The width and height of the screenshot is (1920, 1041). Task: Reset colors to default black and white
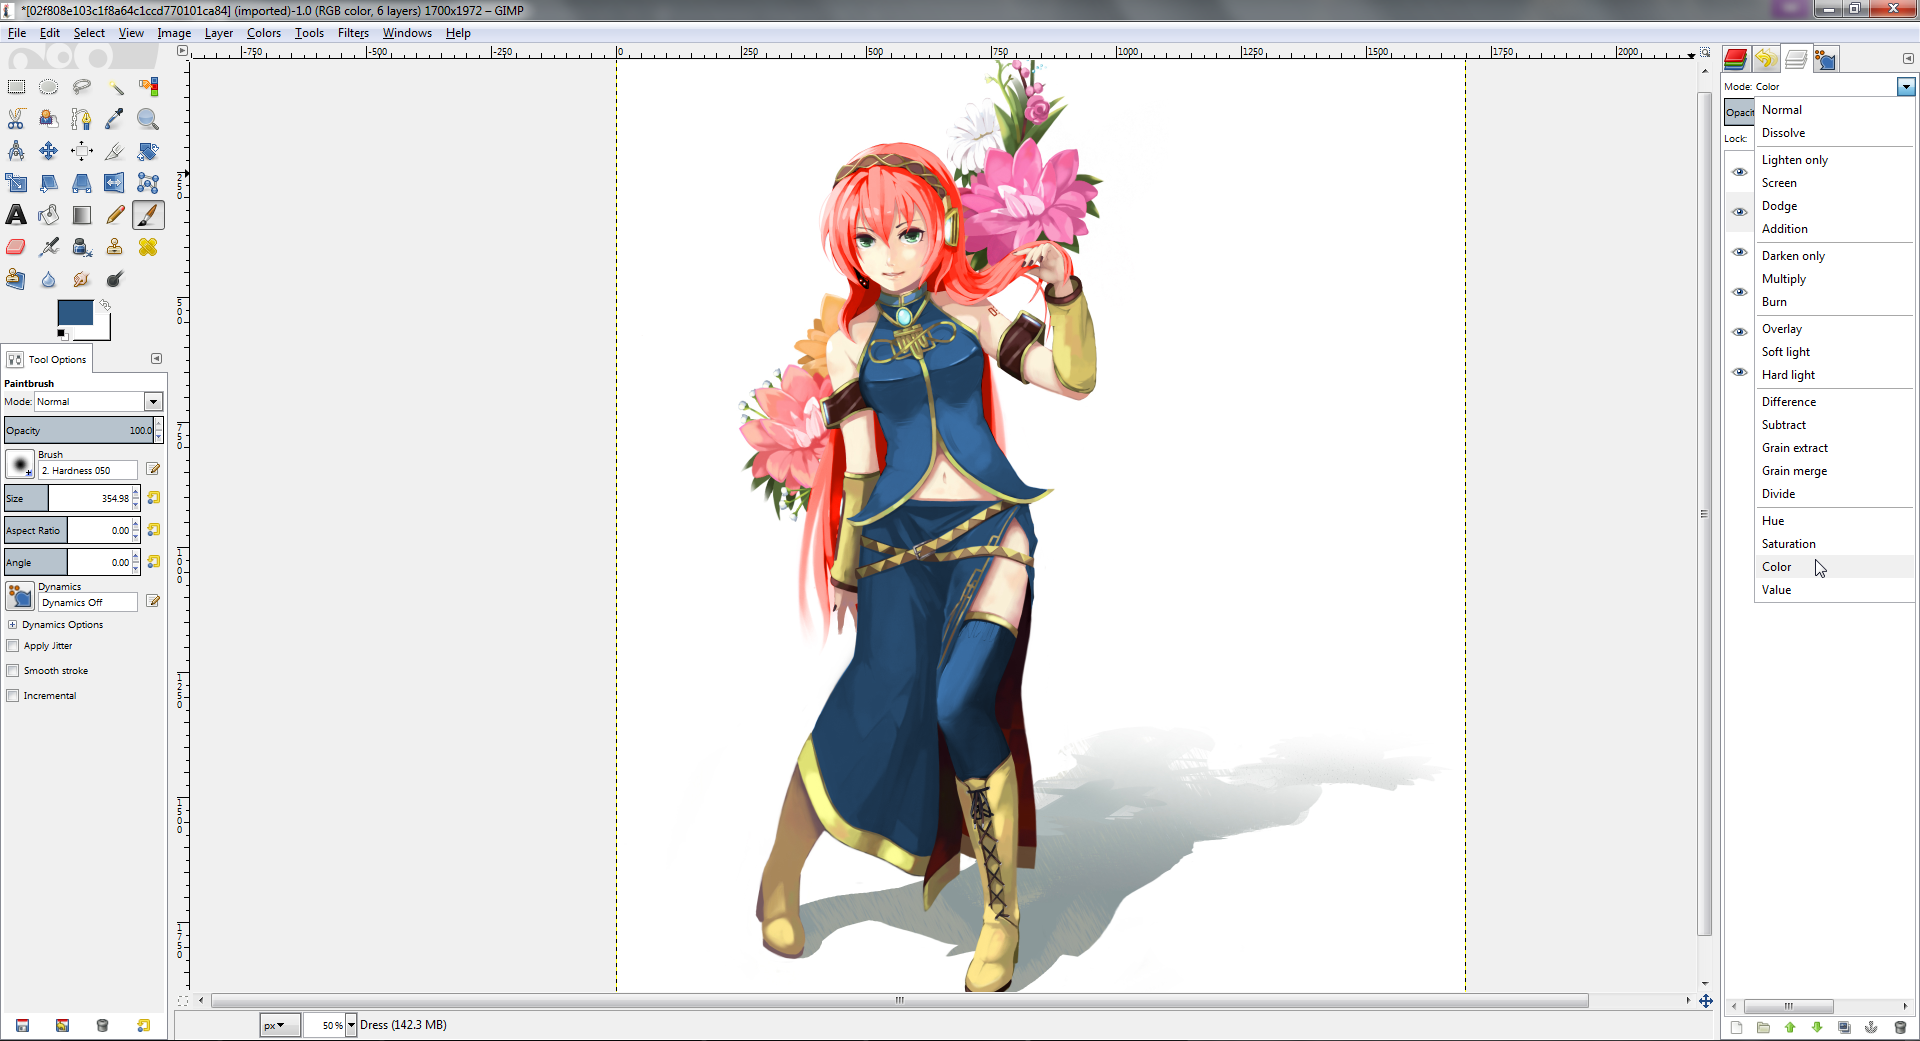[62, 334]
